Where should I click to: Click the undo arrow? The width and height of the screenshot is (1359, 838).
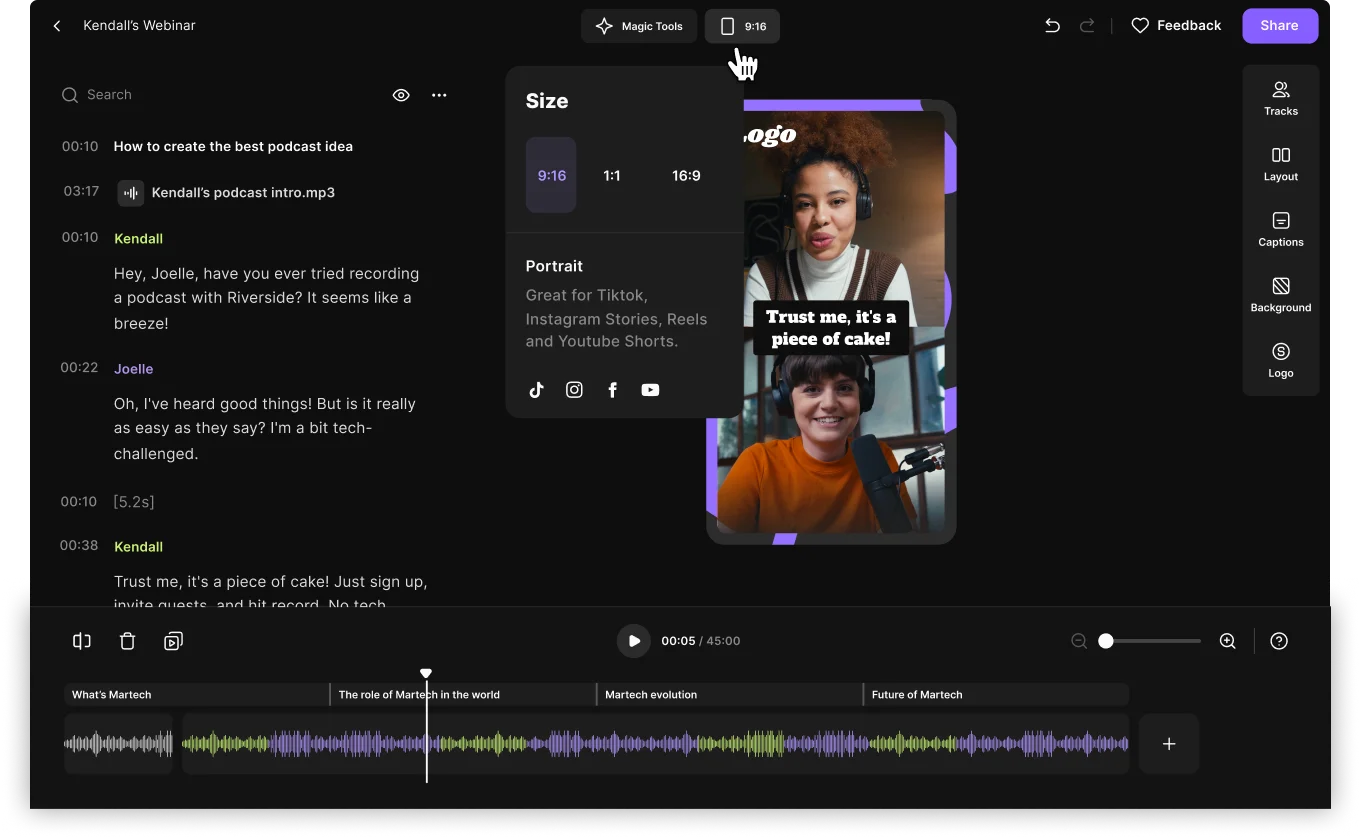tap(1052, 25)
